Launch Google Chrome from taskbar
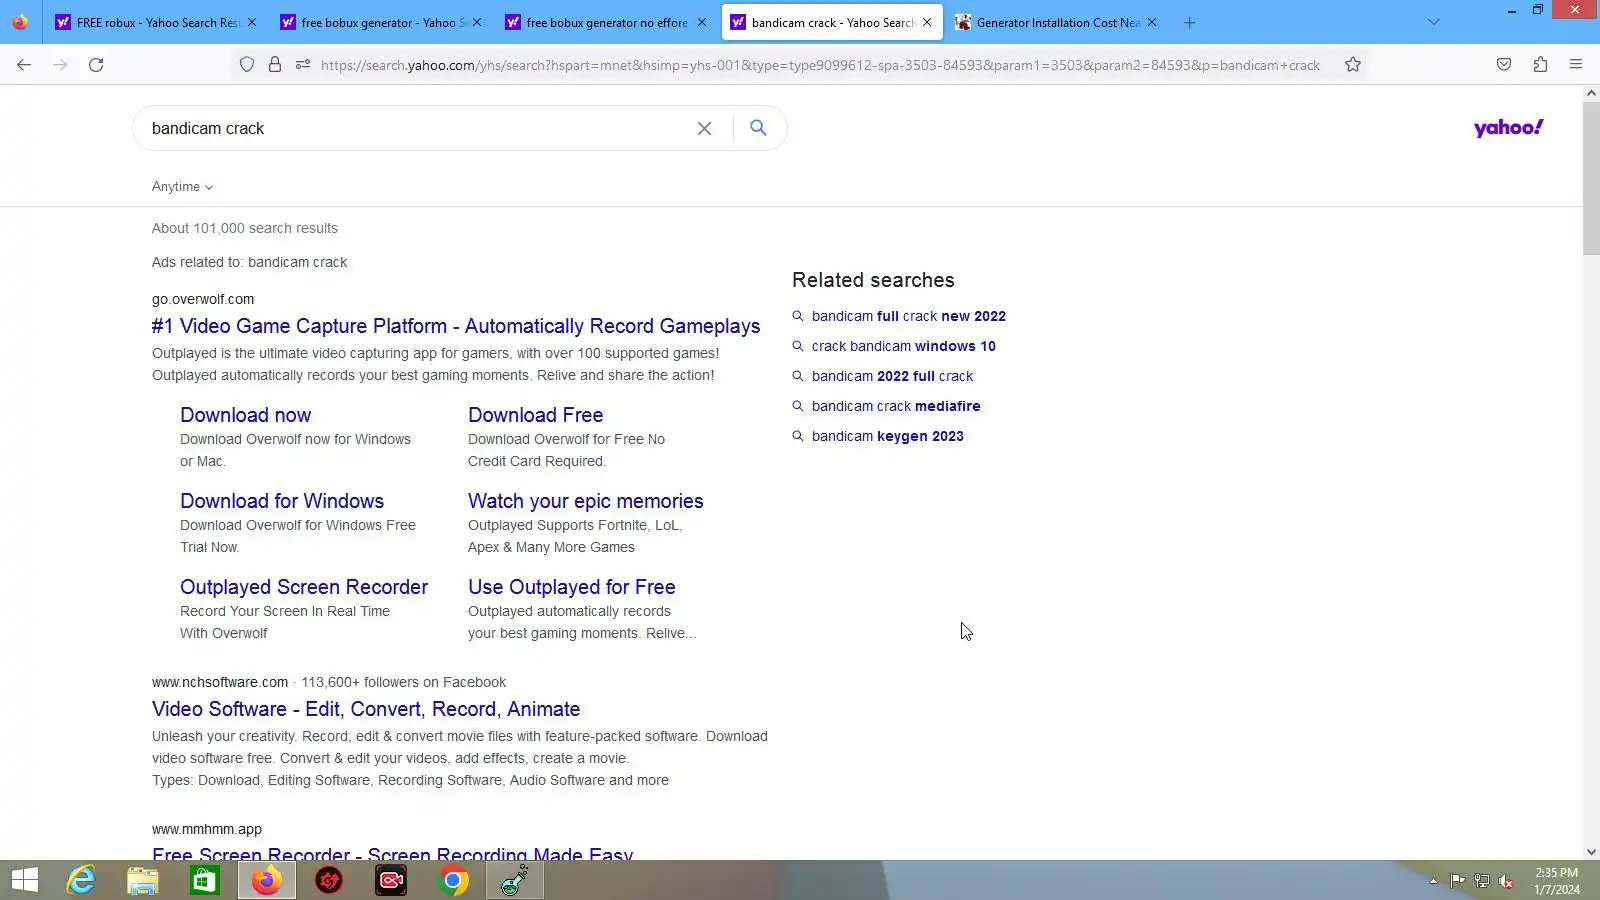Screen dimensions: 1600x900 point(453,880)
